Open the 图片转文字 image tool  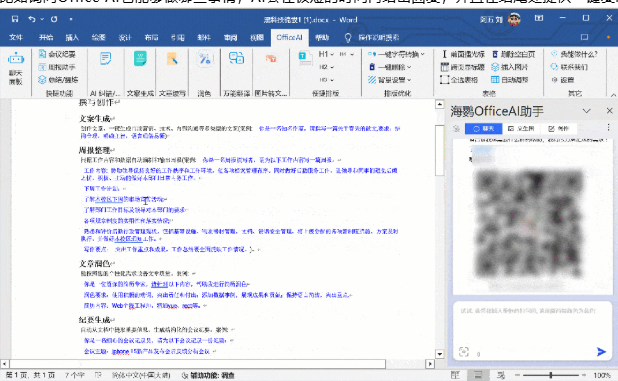pyautogui.click(x=270, y=58)
